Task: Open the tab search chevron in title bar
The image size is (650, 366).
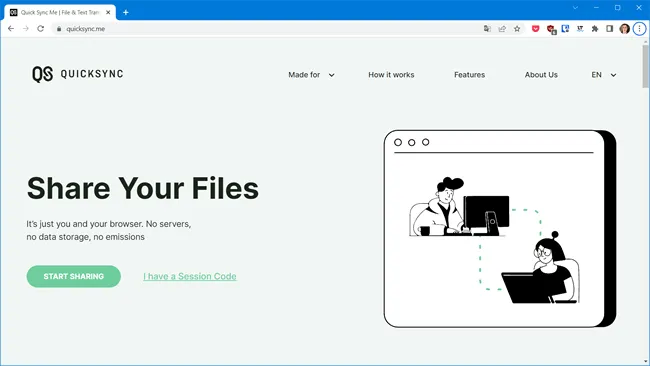Action: point(575,7)
